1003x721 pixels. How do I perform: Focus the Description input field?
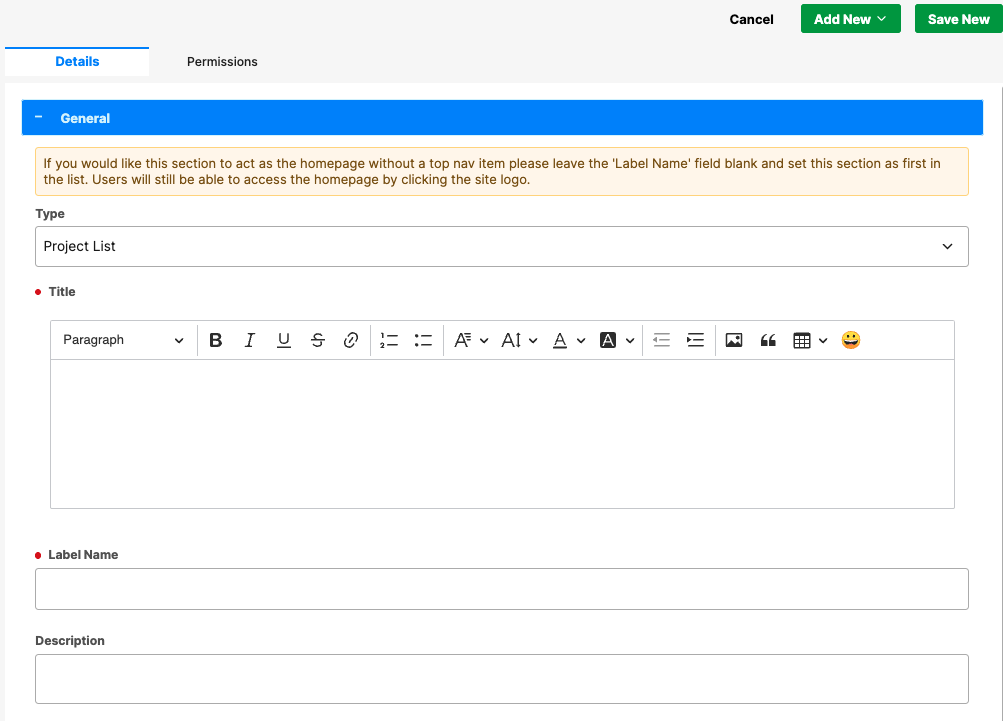(502, 679)
